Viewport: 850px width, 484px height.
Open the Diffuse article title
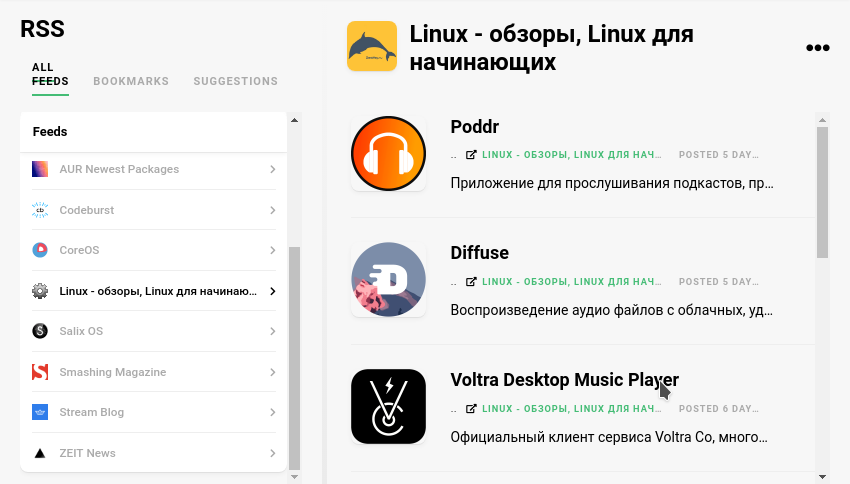[479, 253]
